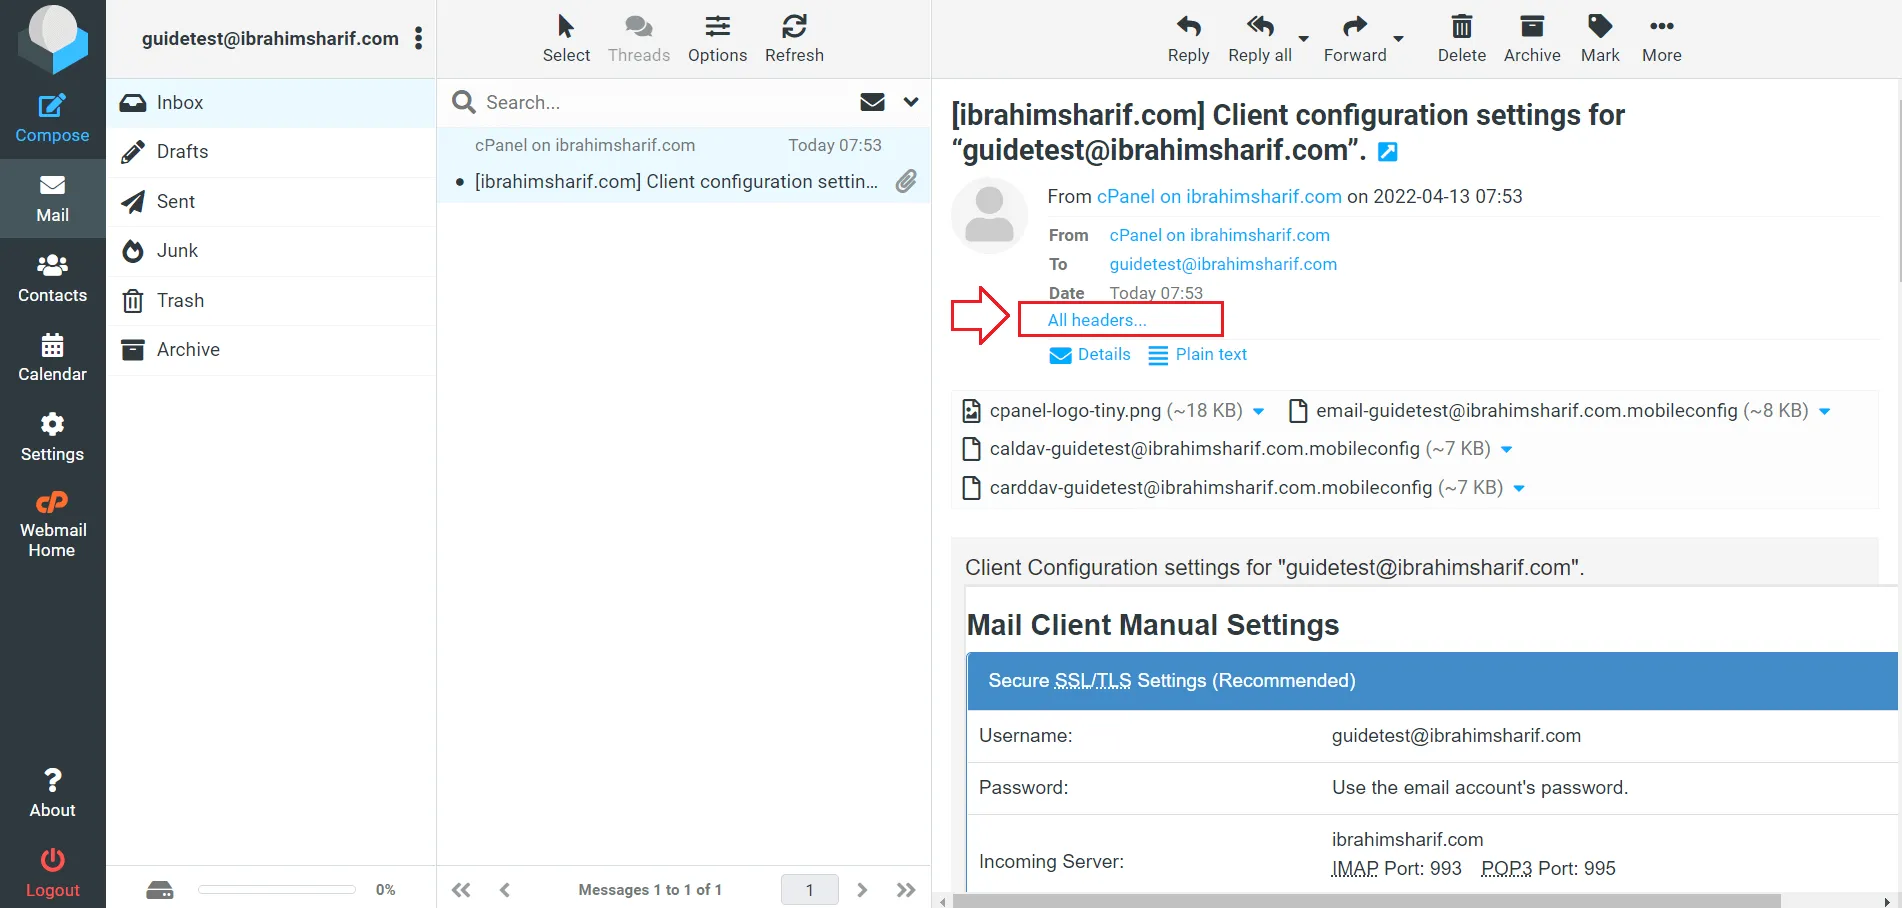The width and height of the screenshot is (1902, 908).
Task: Click the horizontal scrollbar of message body
Action: click(1366, 901)
